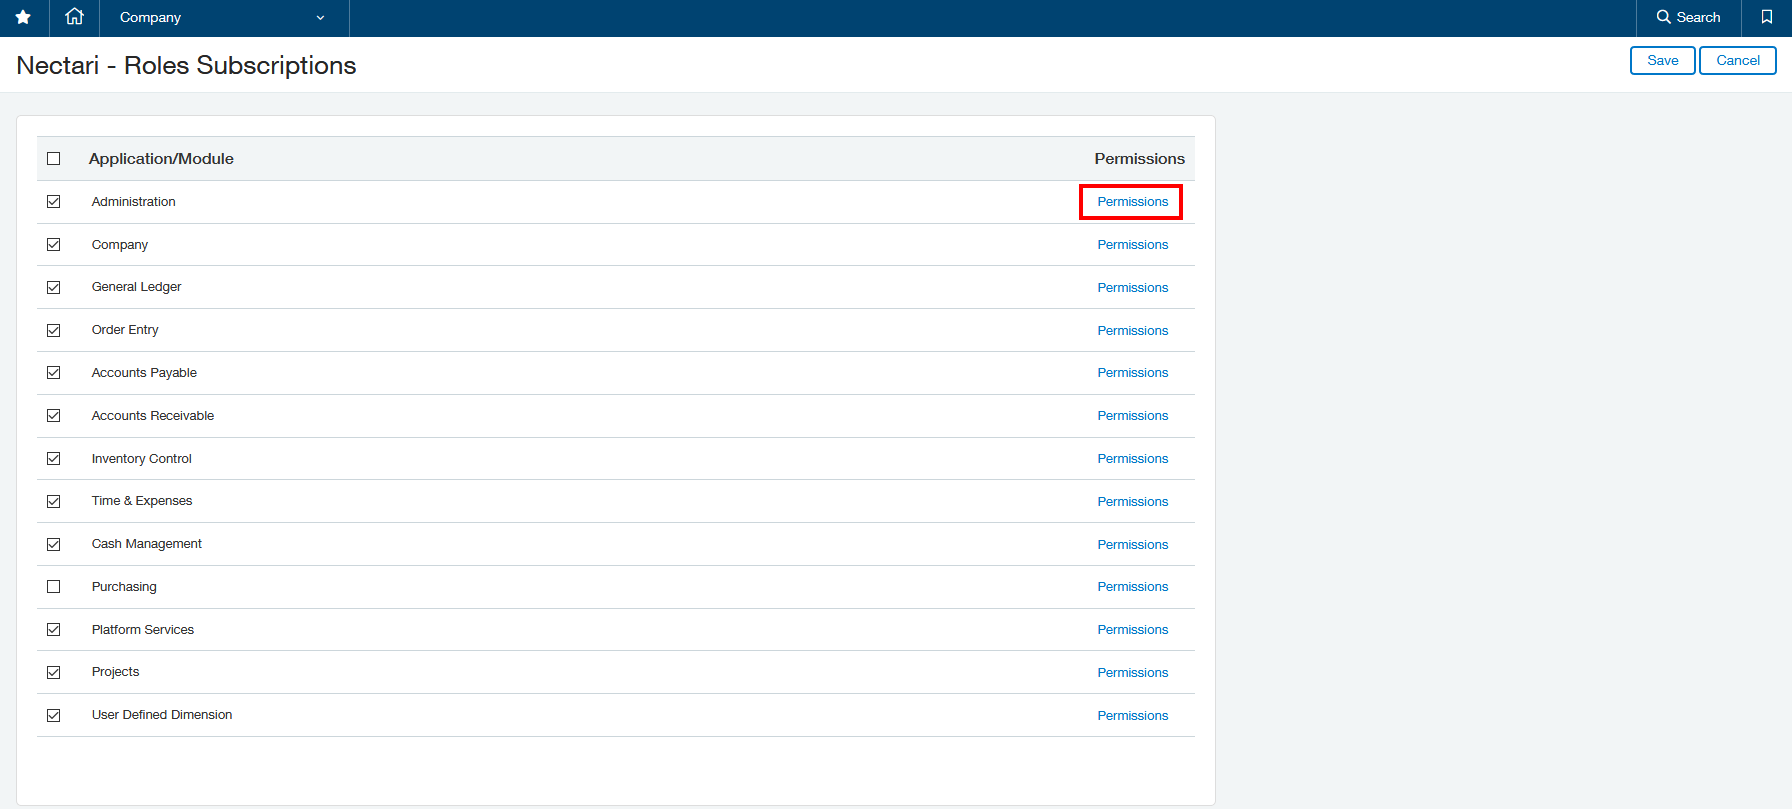Toggle the select-all header checkbox

point(54,159)
